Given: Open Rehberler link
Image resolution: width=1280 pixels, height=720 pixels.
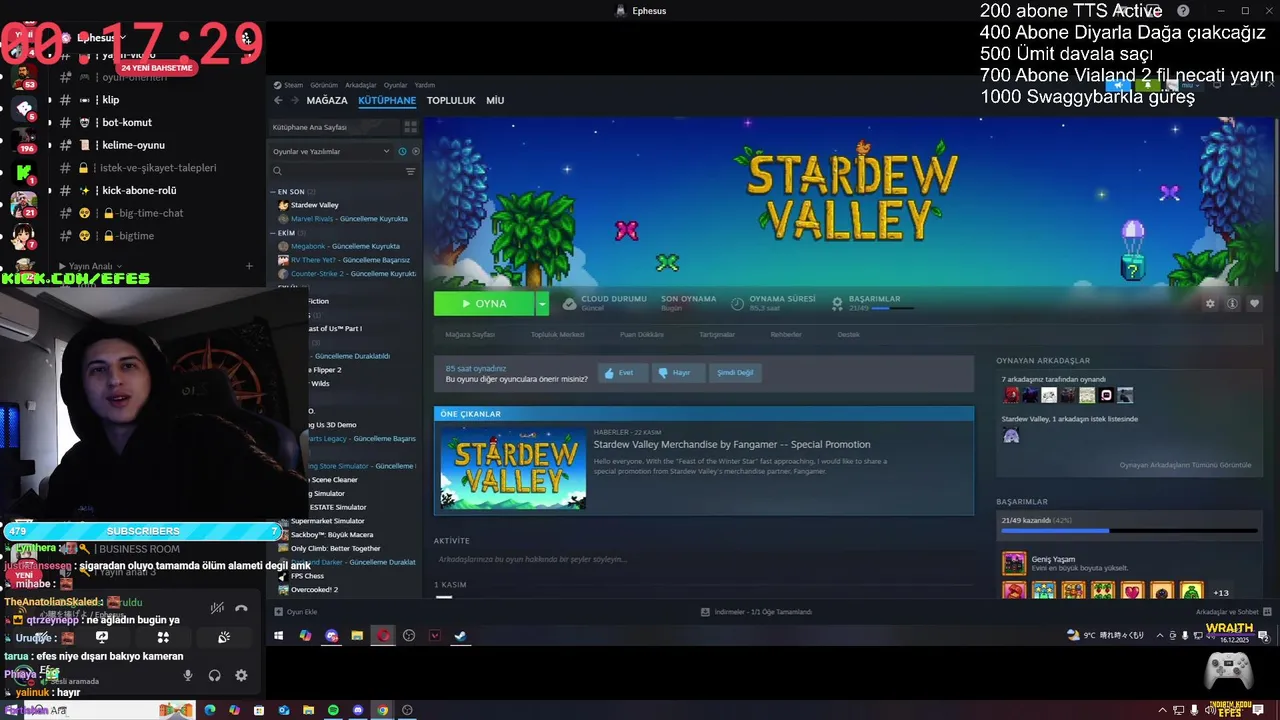Looking at the screenshot, I should pos(786,334).
